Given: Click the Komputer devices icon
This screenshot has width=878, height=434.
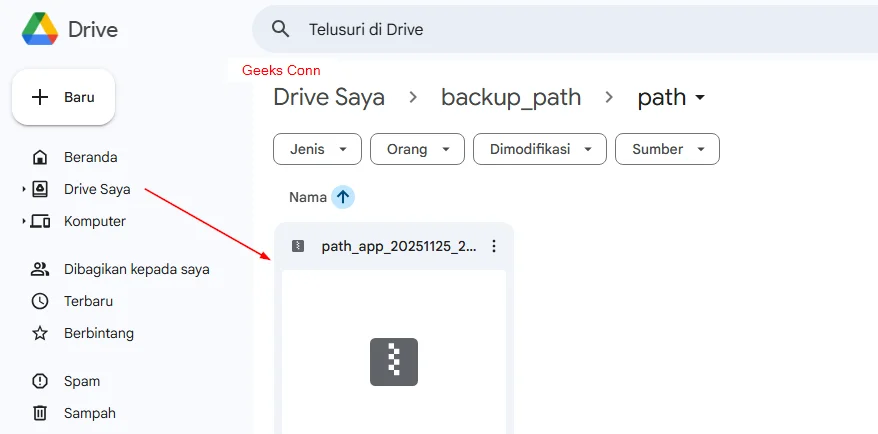Looking at the screenshot, I should tap(40, 221).
